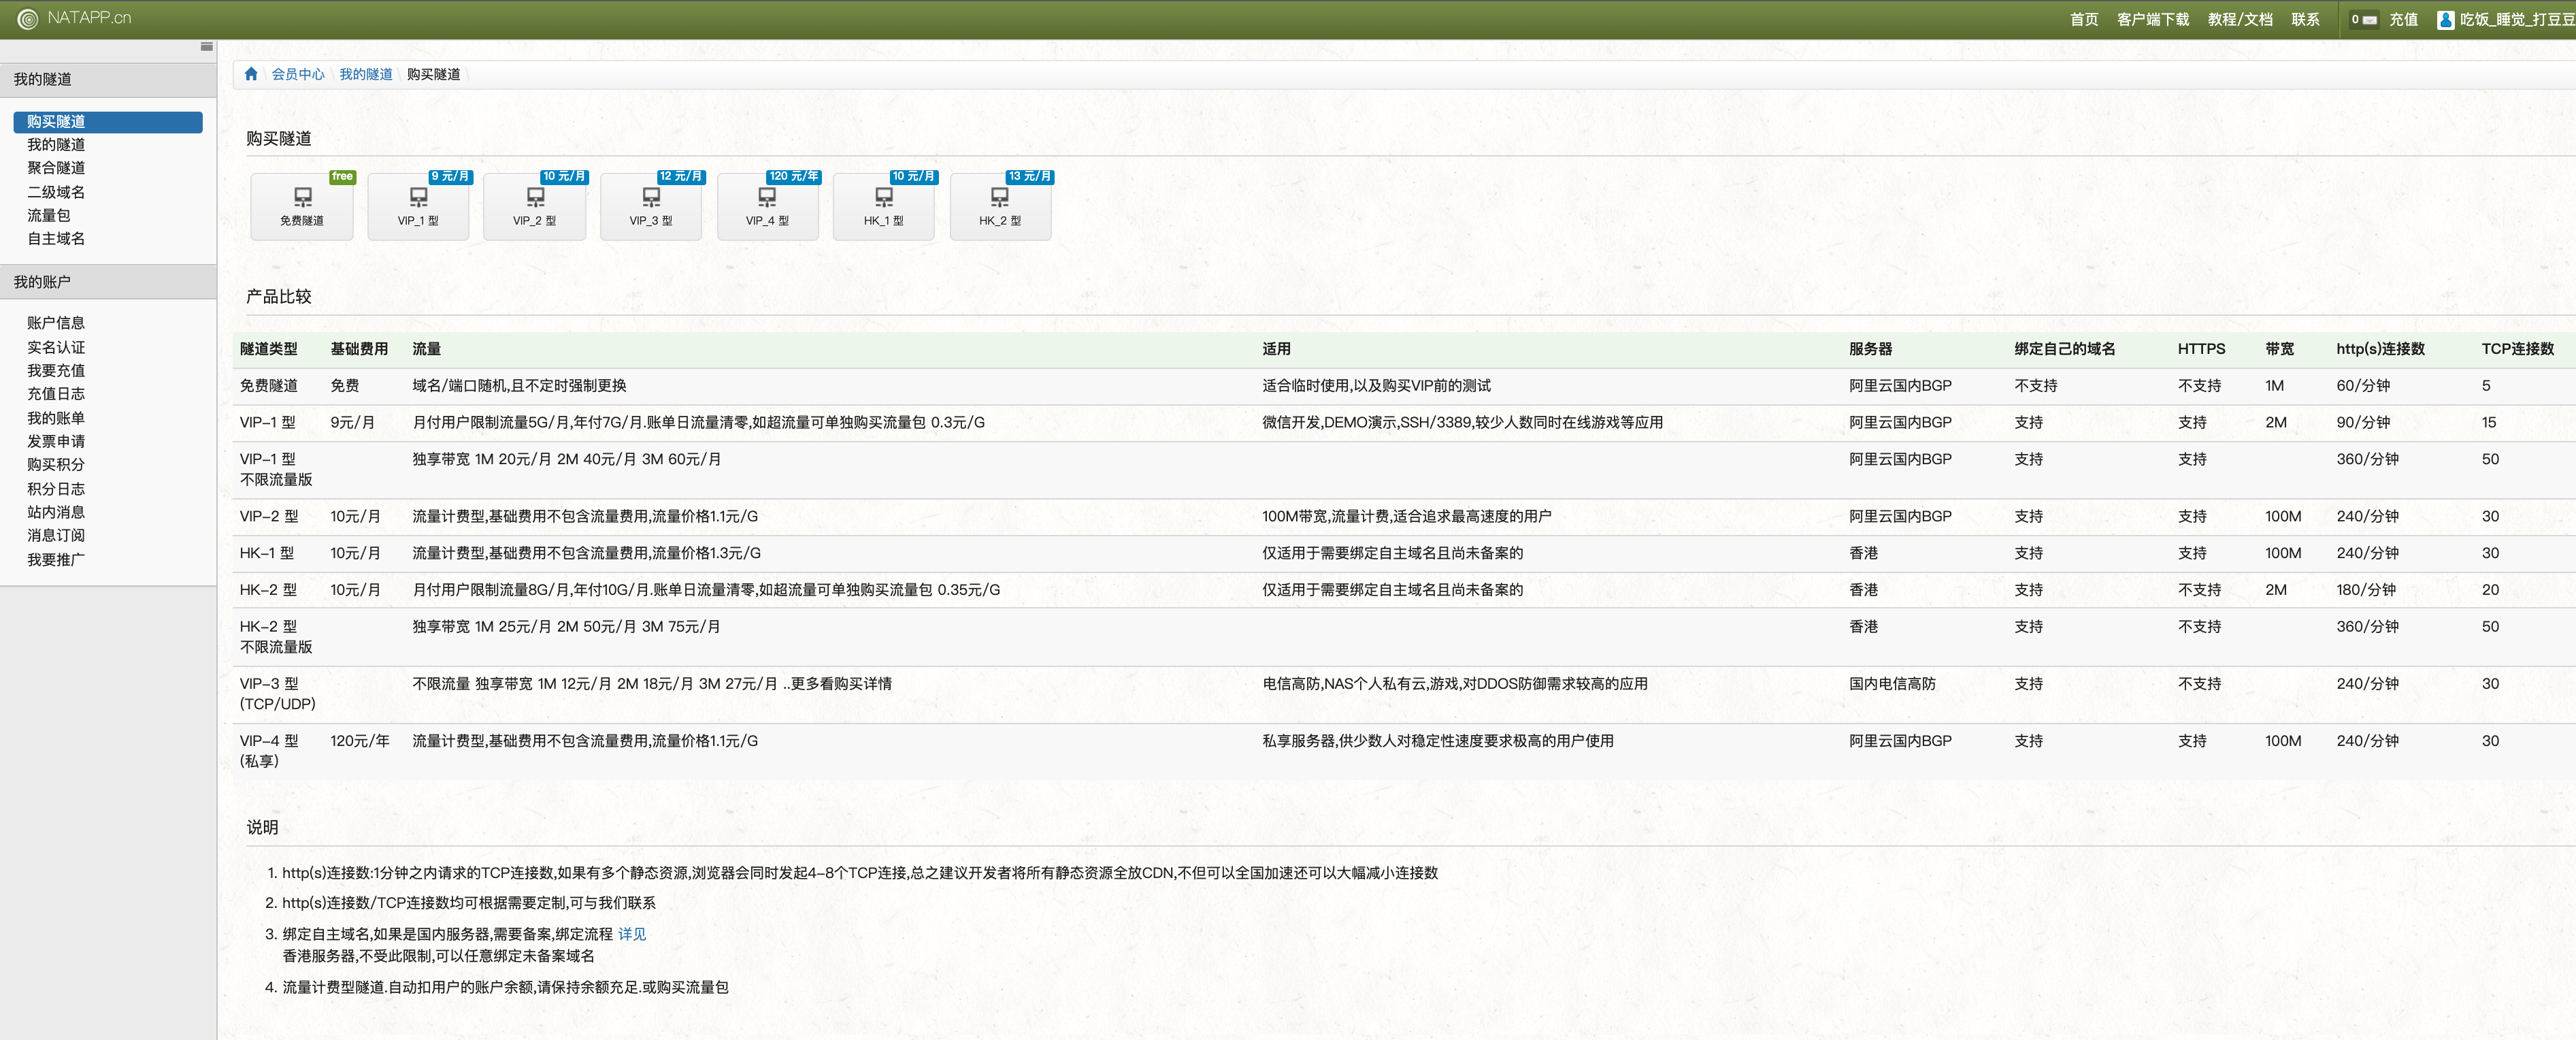Click the 带宽 column header
Screen dimensions: 2576x1040
[x=2280, y=349]
